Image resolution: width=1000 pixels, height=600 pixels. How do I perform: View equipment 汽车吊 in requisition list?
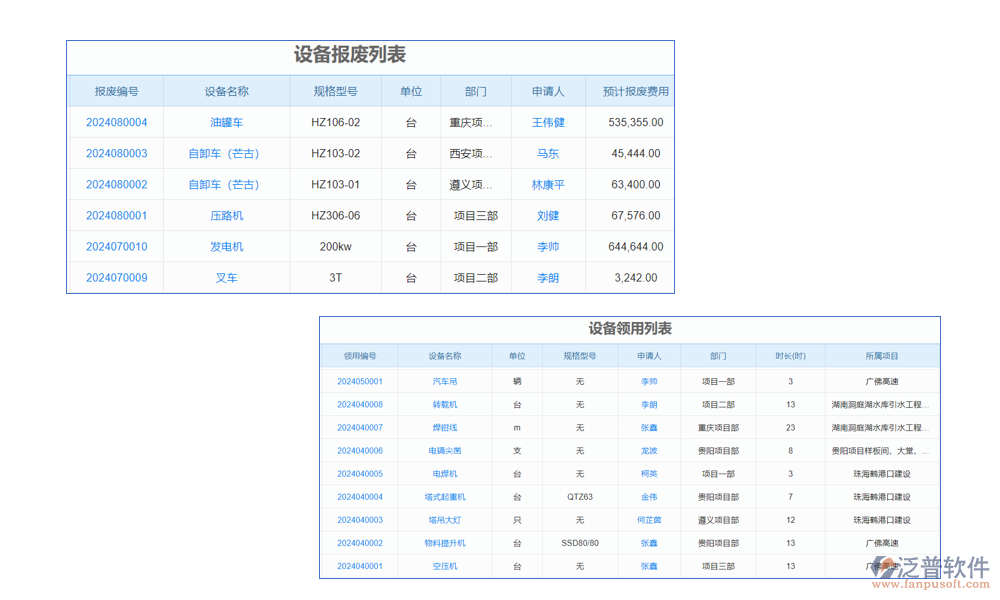(x=444, y=381)
